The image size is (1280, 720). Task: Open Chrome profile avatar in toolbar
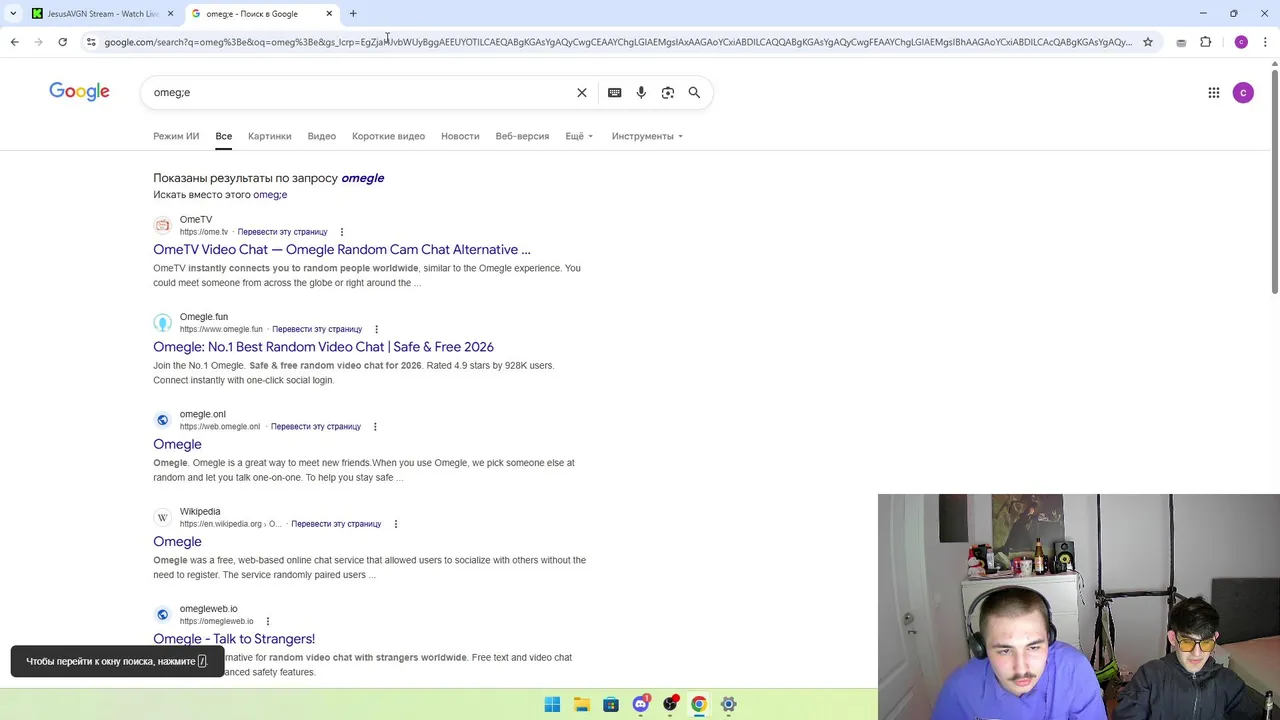1241,42
